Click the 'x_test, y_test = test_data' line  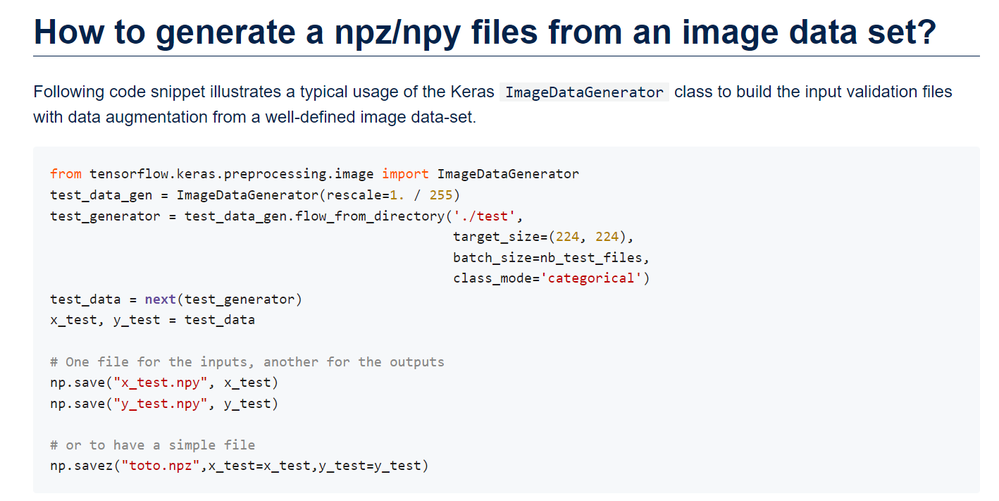(152, 320)
